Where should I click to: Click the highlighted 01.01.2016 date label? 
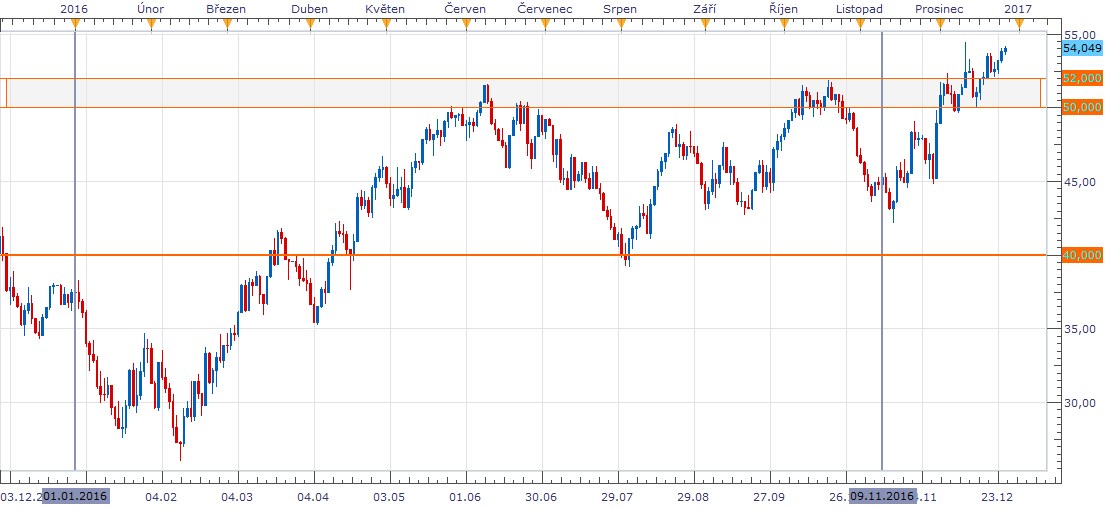tap(75, 496)
